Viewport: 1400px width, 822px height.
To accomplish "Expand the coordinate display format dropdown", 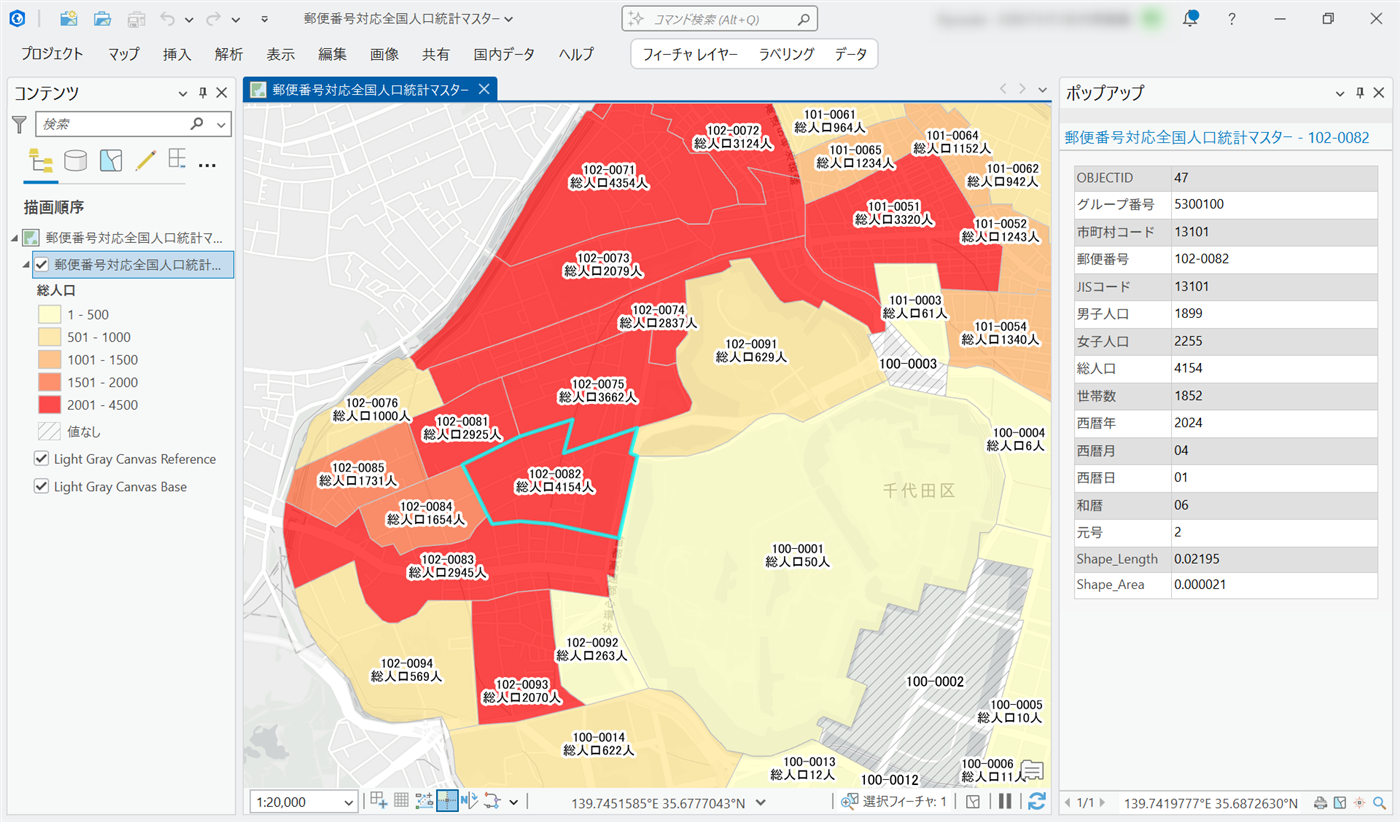I will pos(761,802).
